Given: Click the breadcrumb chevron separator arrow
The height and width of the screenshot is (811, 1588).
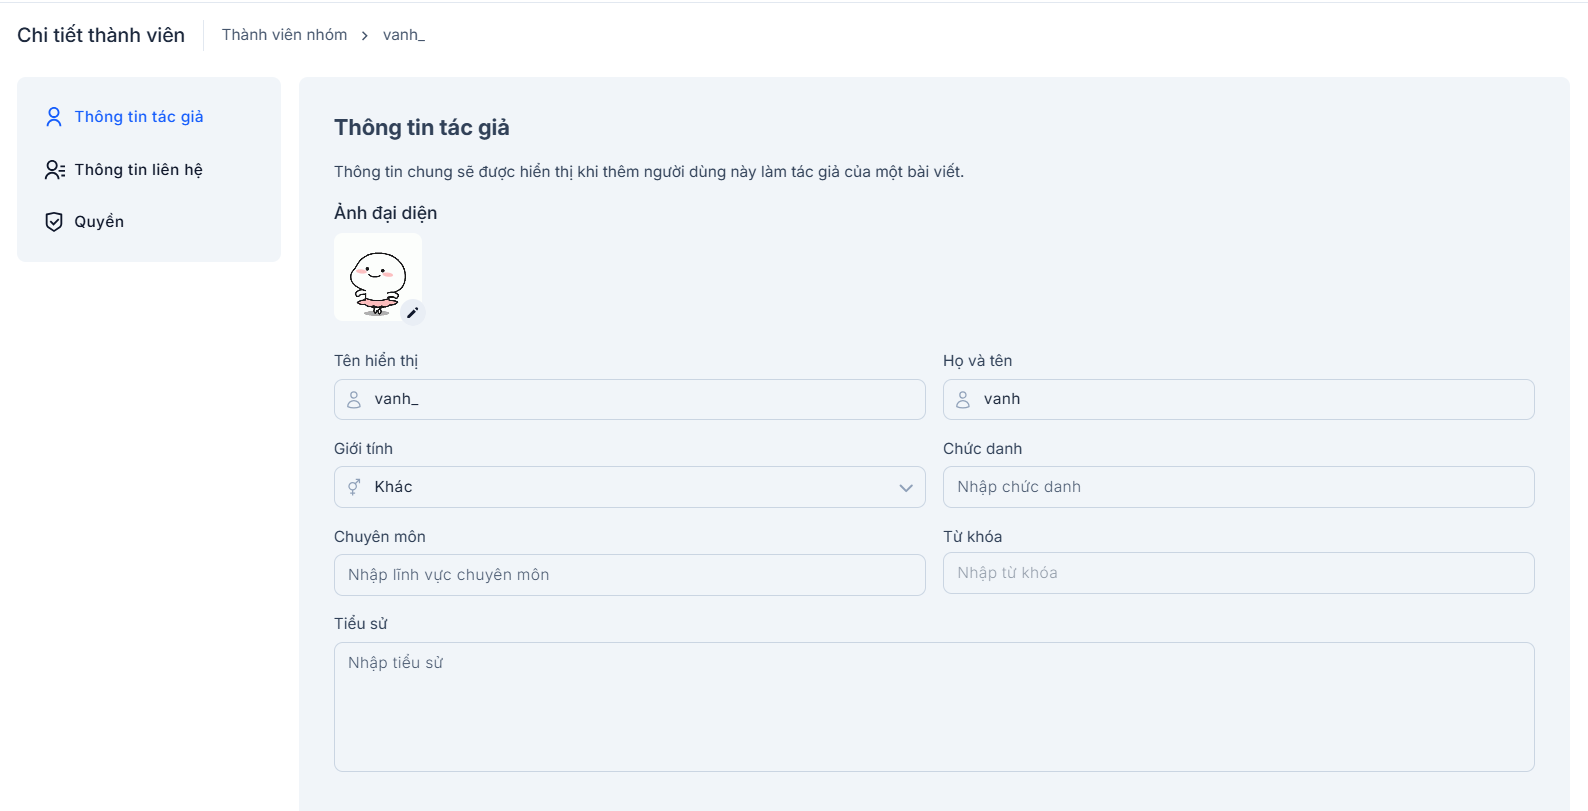Looking at the screenshot, I should pyautogui.click(x=365, y=36).
